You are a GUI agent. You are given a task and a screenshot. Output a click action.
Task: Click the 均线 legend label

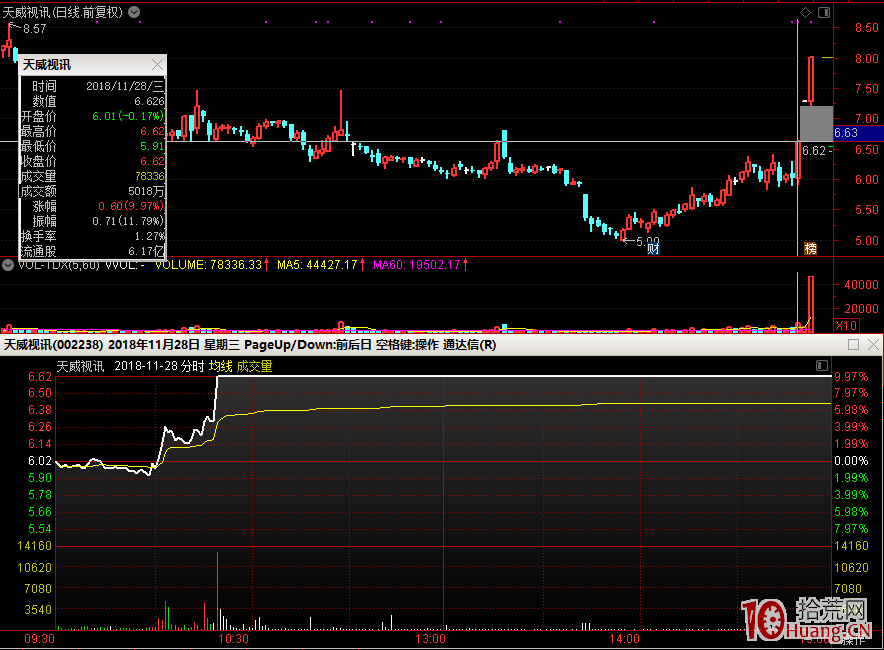pos(220,366)
